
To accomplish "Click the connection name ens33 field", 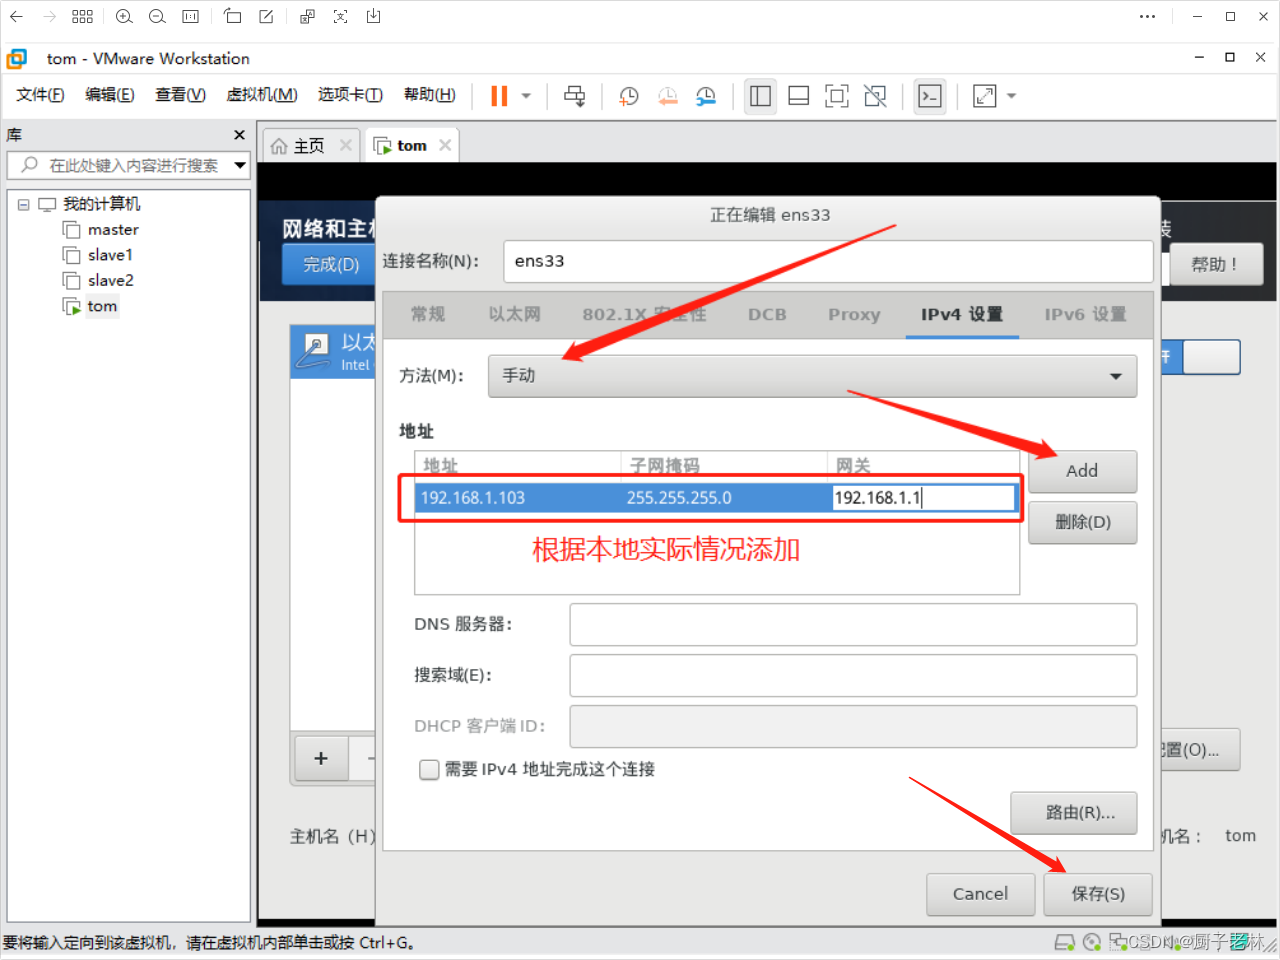I will [828, 261].
